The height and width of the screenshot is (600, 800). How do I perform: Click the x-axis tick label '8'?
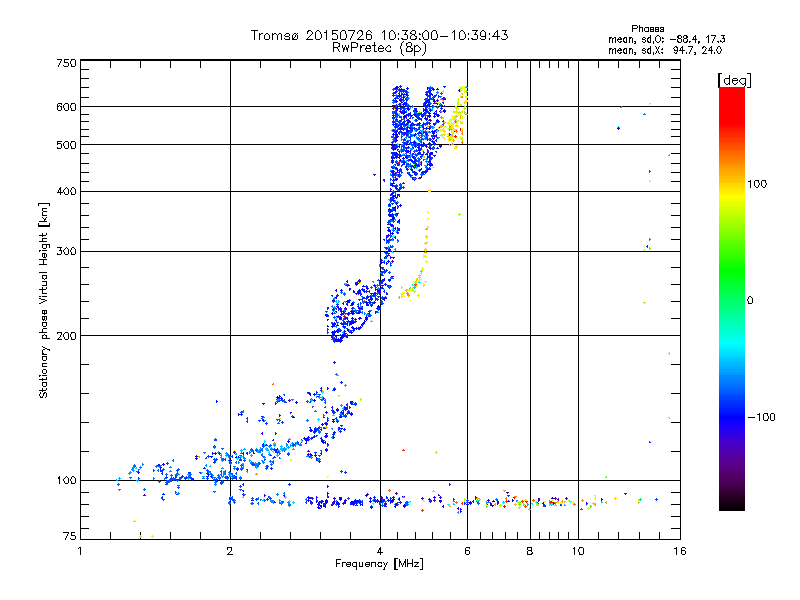point(530,551)
